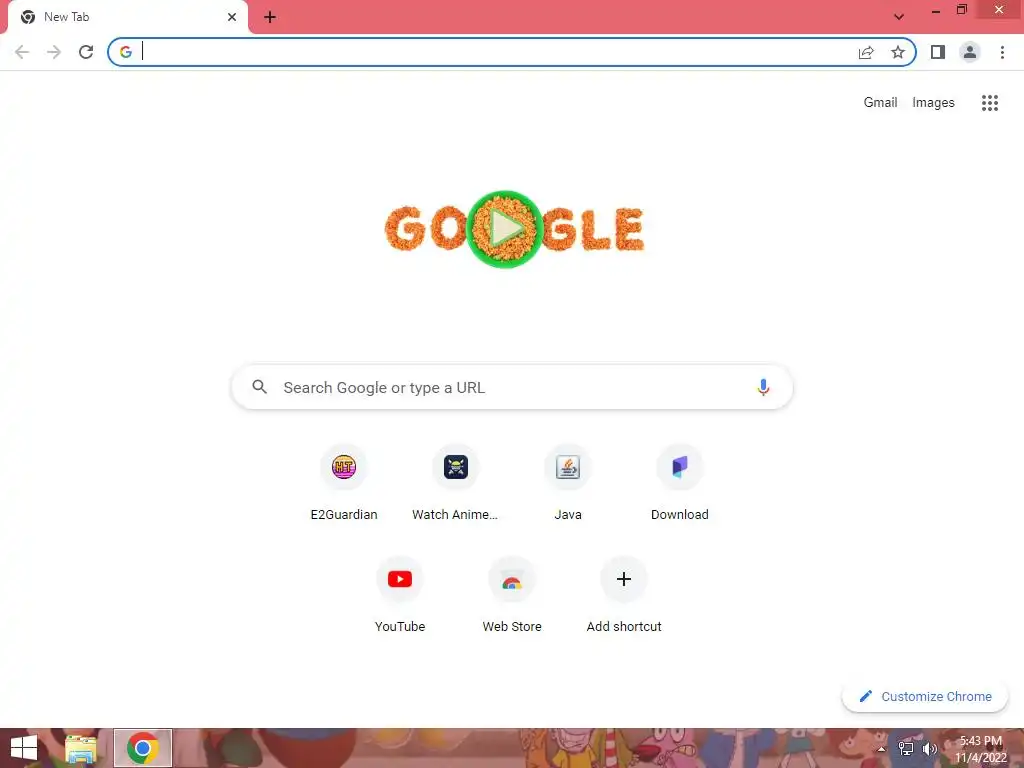Open the Google apps grid
This screenshot has height=768, width=1024.
pyautogui.click(x=990, y=103)
